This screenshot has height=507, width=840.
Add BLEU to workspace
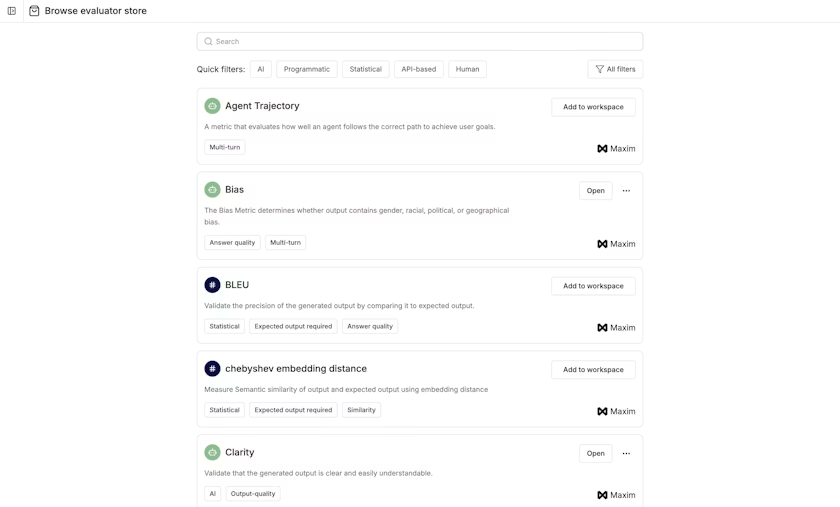click(593, 286)
